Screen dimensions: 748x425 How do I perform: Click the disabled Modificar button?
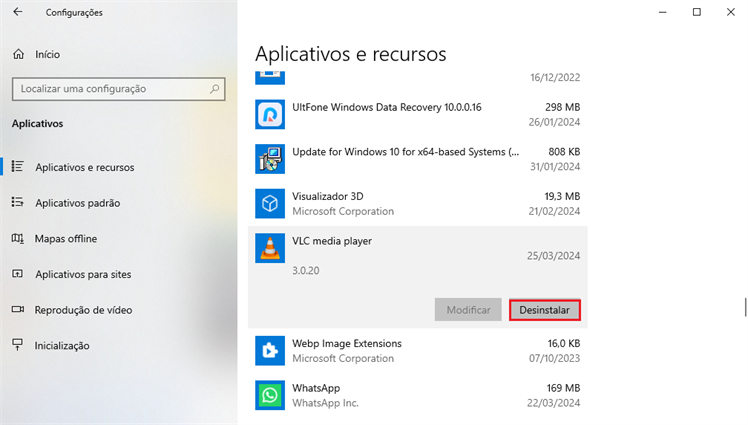(468, 310)
